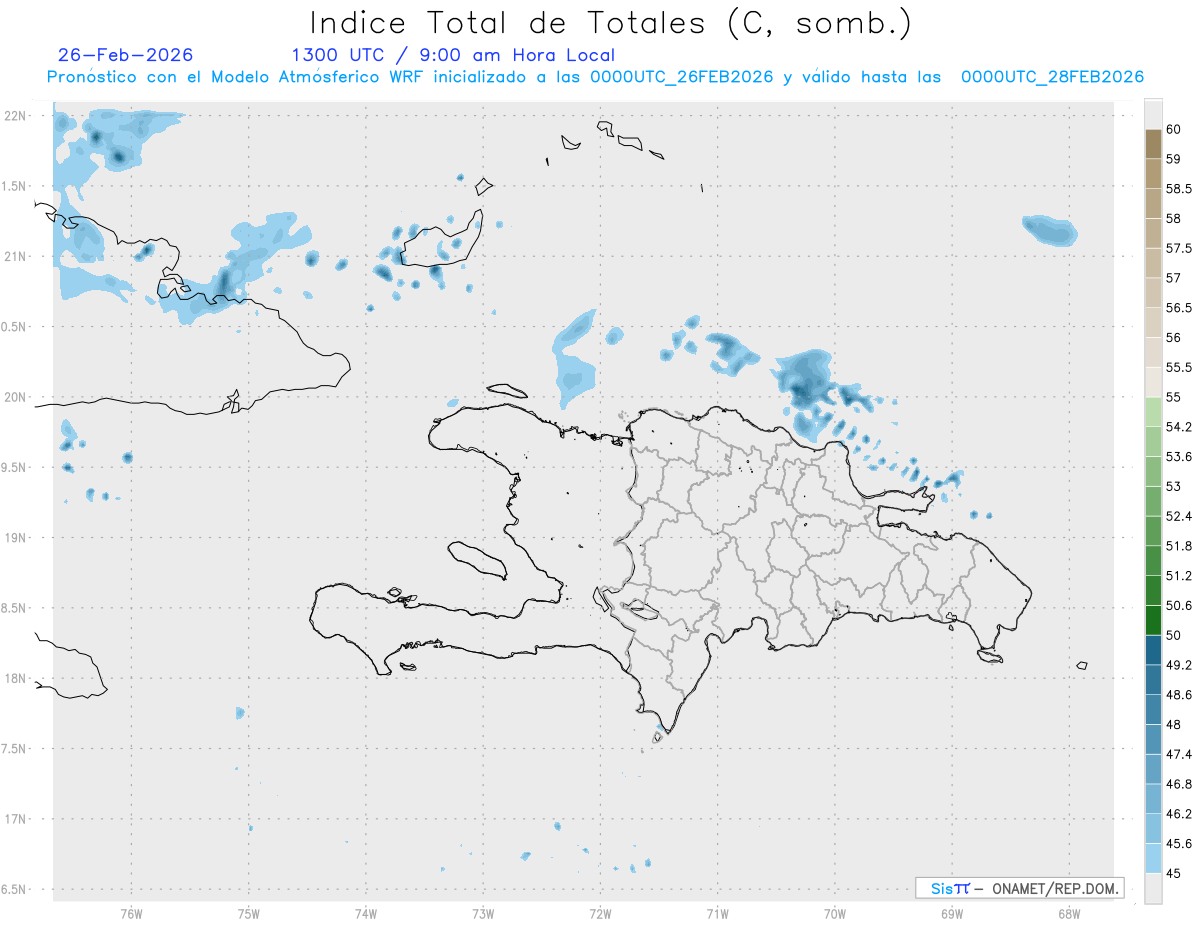Click the "55" legend value

point(1173,397)
